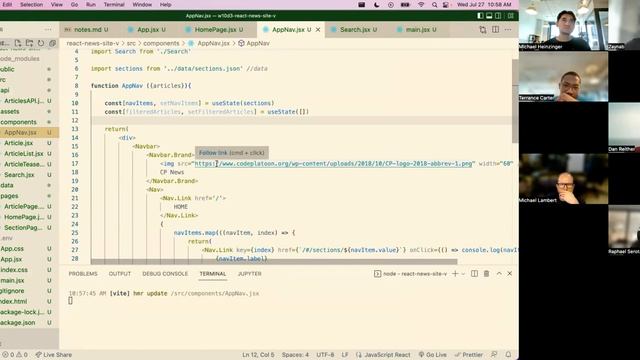Toggle panel layout icon in title bar
640x360 pixels.
point(489,16)
